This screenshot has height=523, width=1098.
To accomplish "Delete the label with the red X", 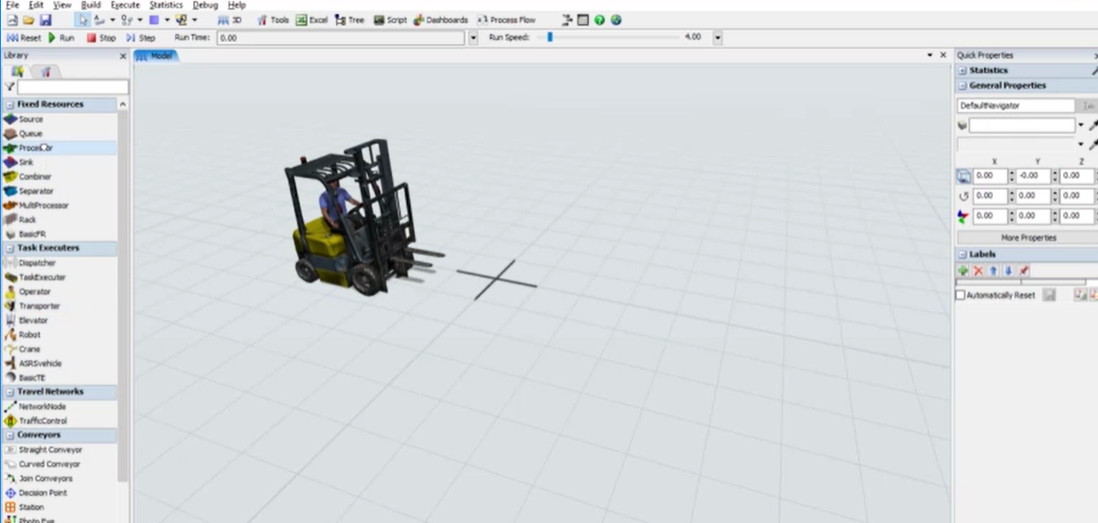I will tap(978, 270).
